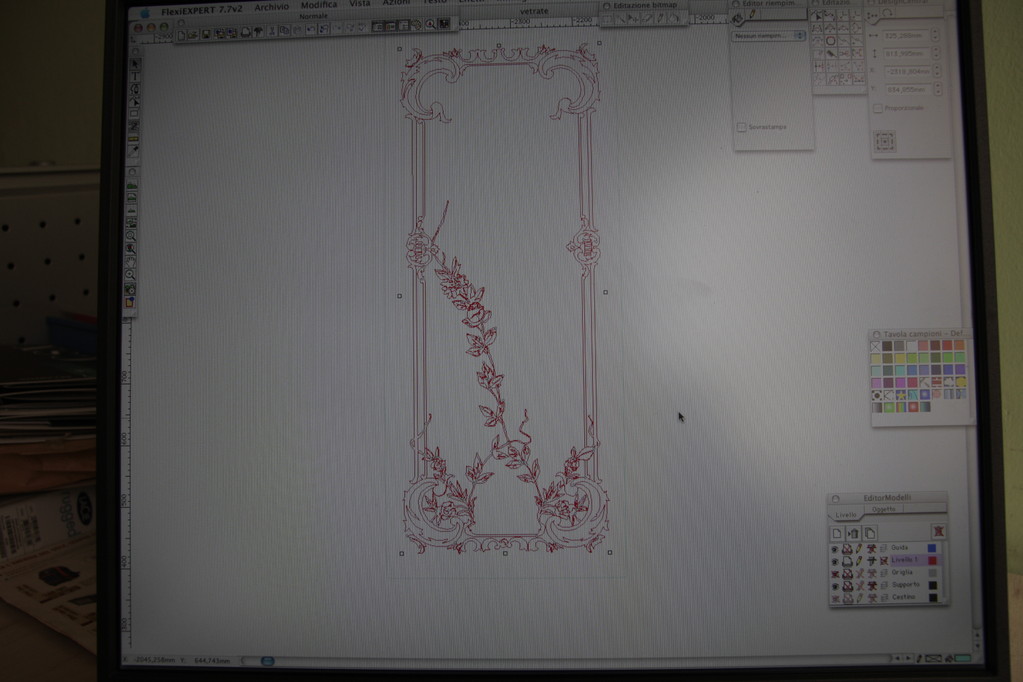The height and width of the screenshot is (682, 1023).
Task: Choose the point select arrow in Editazione palette
Action: click(817, 15)
